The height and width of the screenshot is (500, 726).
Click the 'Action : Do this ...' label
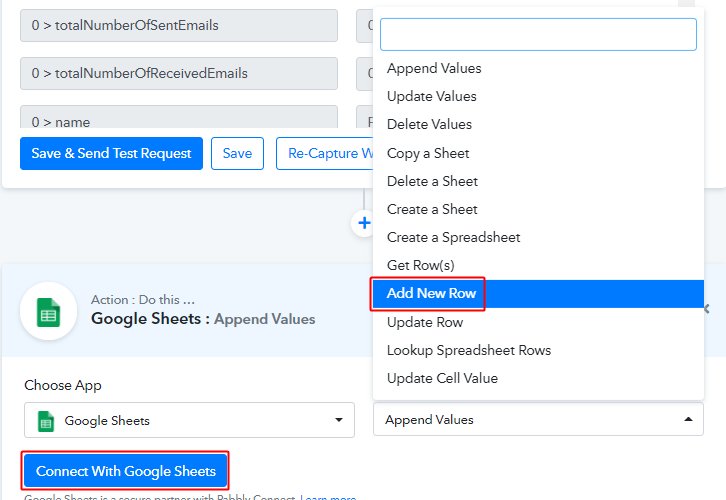pyautogui.click(x=143, y=300)
